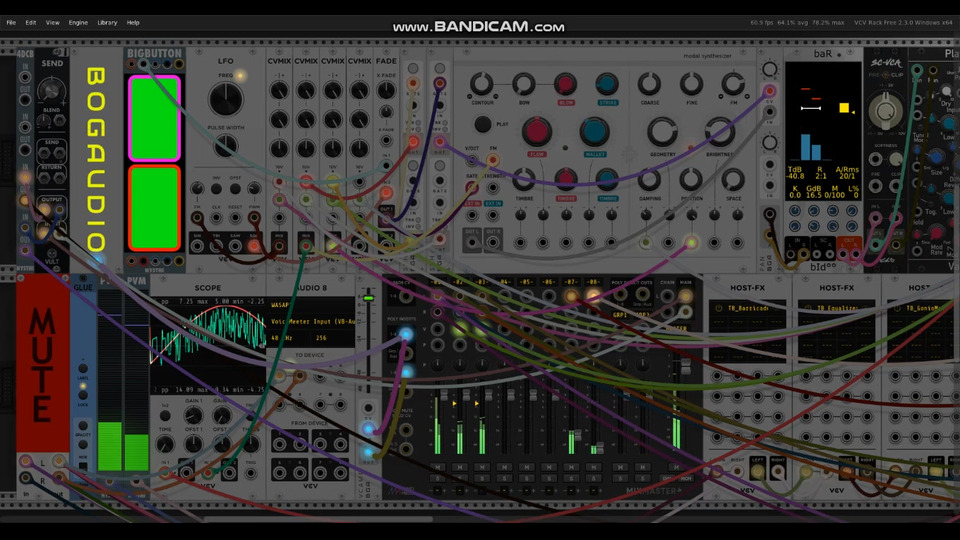
Task: Click the -01- channel label field
Action: tap(437, 282)
